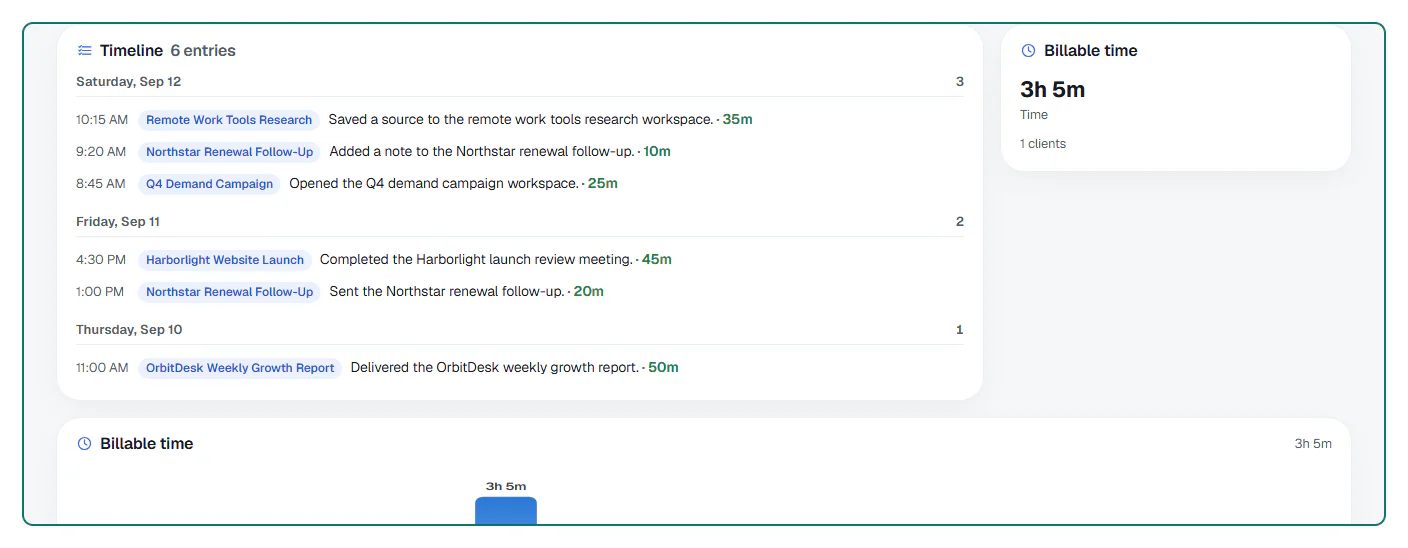Screen dimensions: 1408x548
Task: Click the 'Saturday, Sep 12' date header
Action: (x=129, y=82)
